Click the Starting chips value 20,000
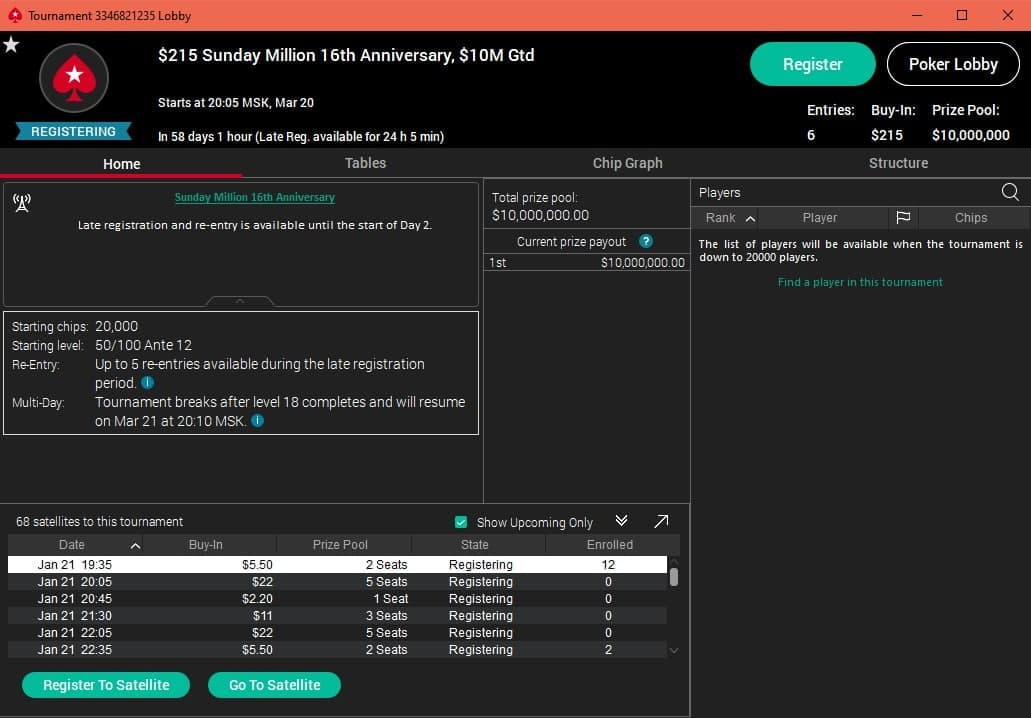 click(116, 326)
